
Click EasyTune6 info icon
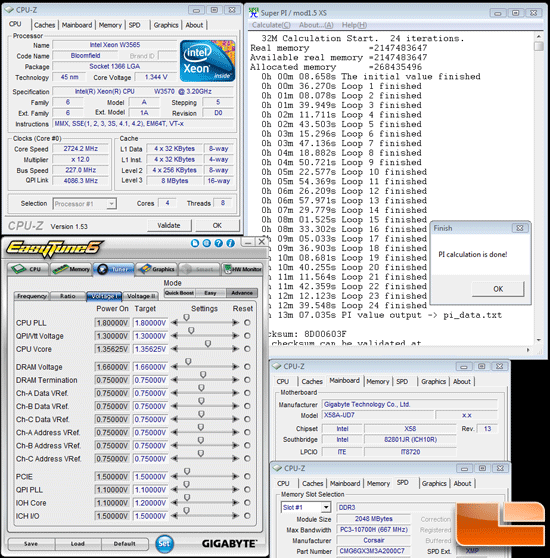pyautogui.click(x=231, y=243)
